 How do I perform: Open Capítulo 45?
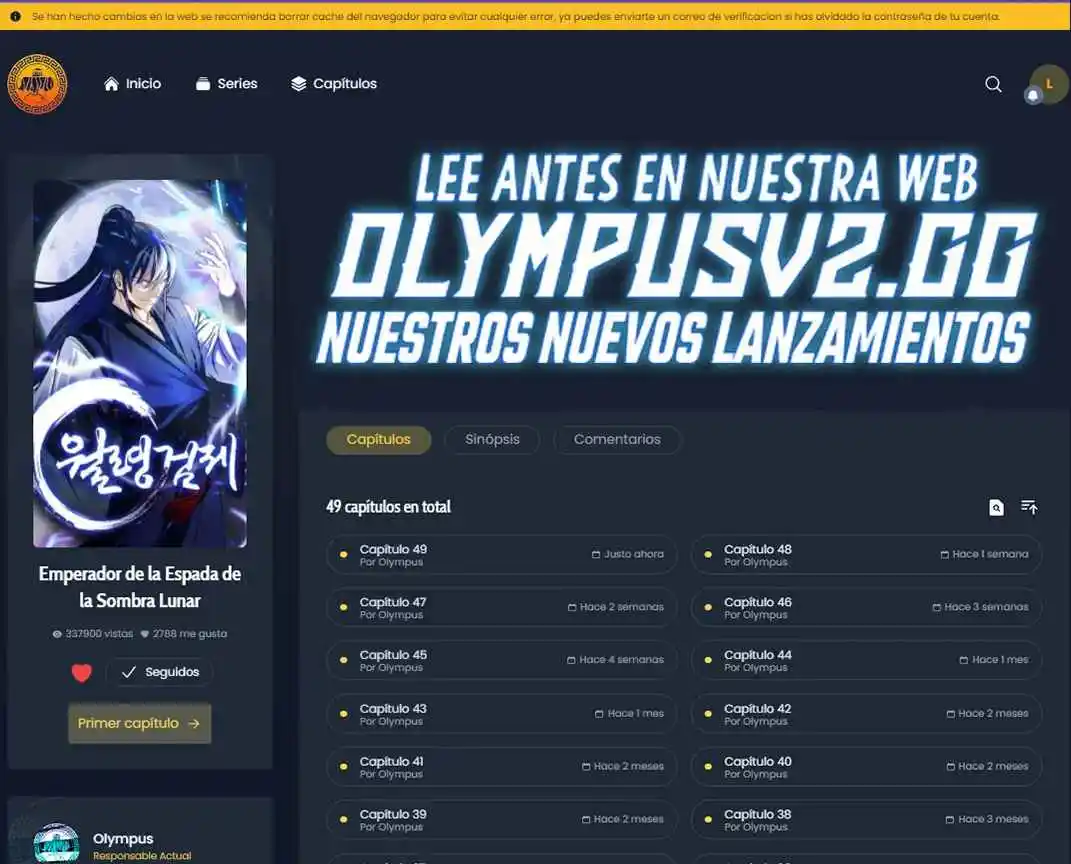(x=501, y=660)
